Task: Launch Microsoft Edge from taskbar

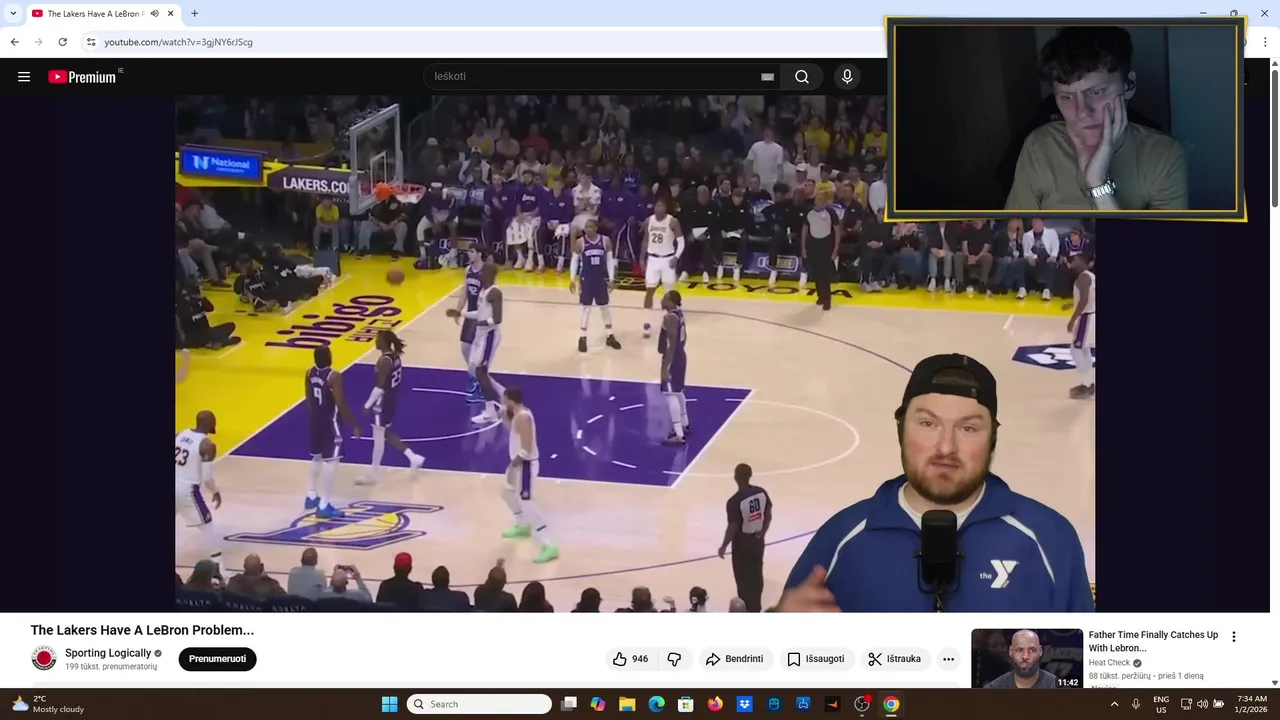Action: [656, 704]
